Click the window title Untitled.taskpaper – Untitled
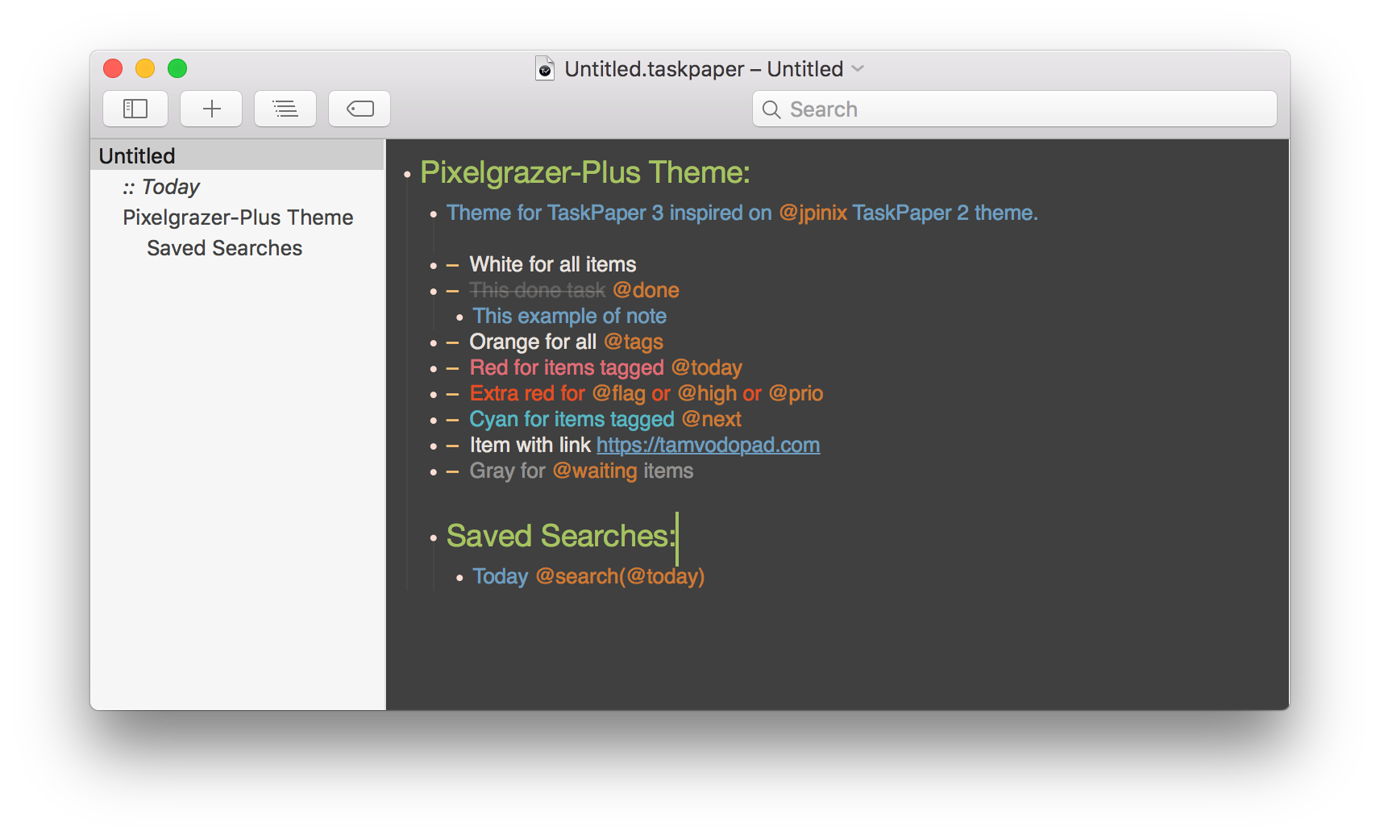This screenshot has width=1380, height=838. pos(704,69)
